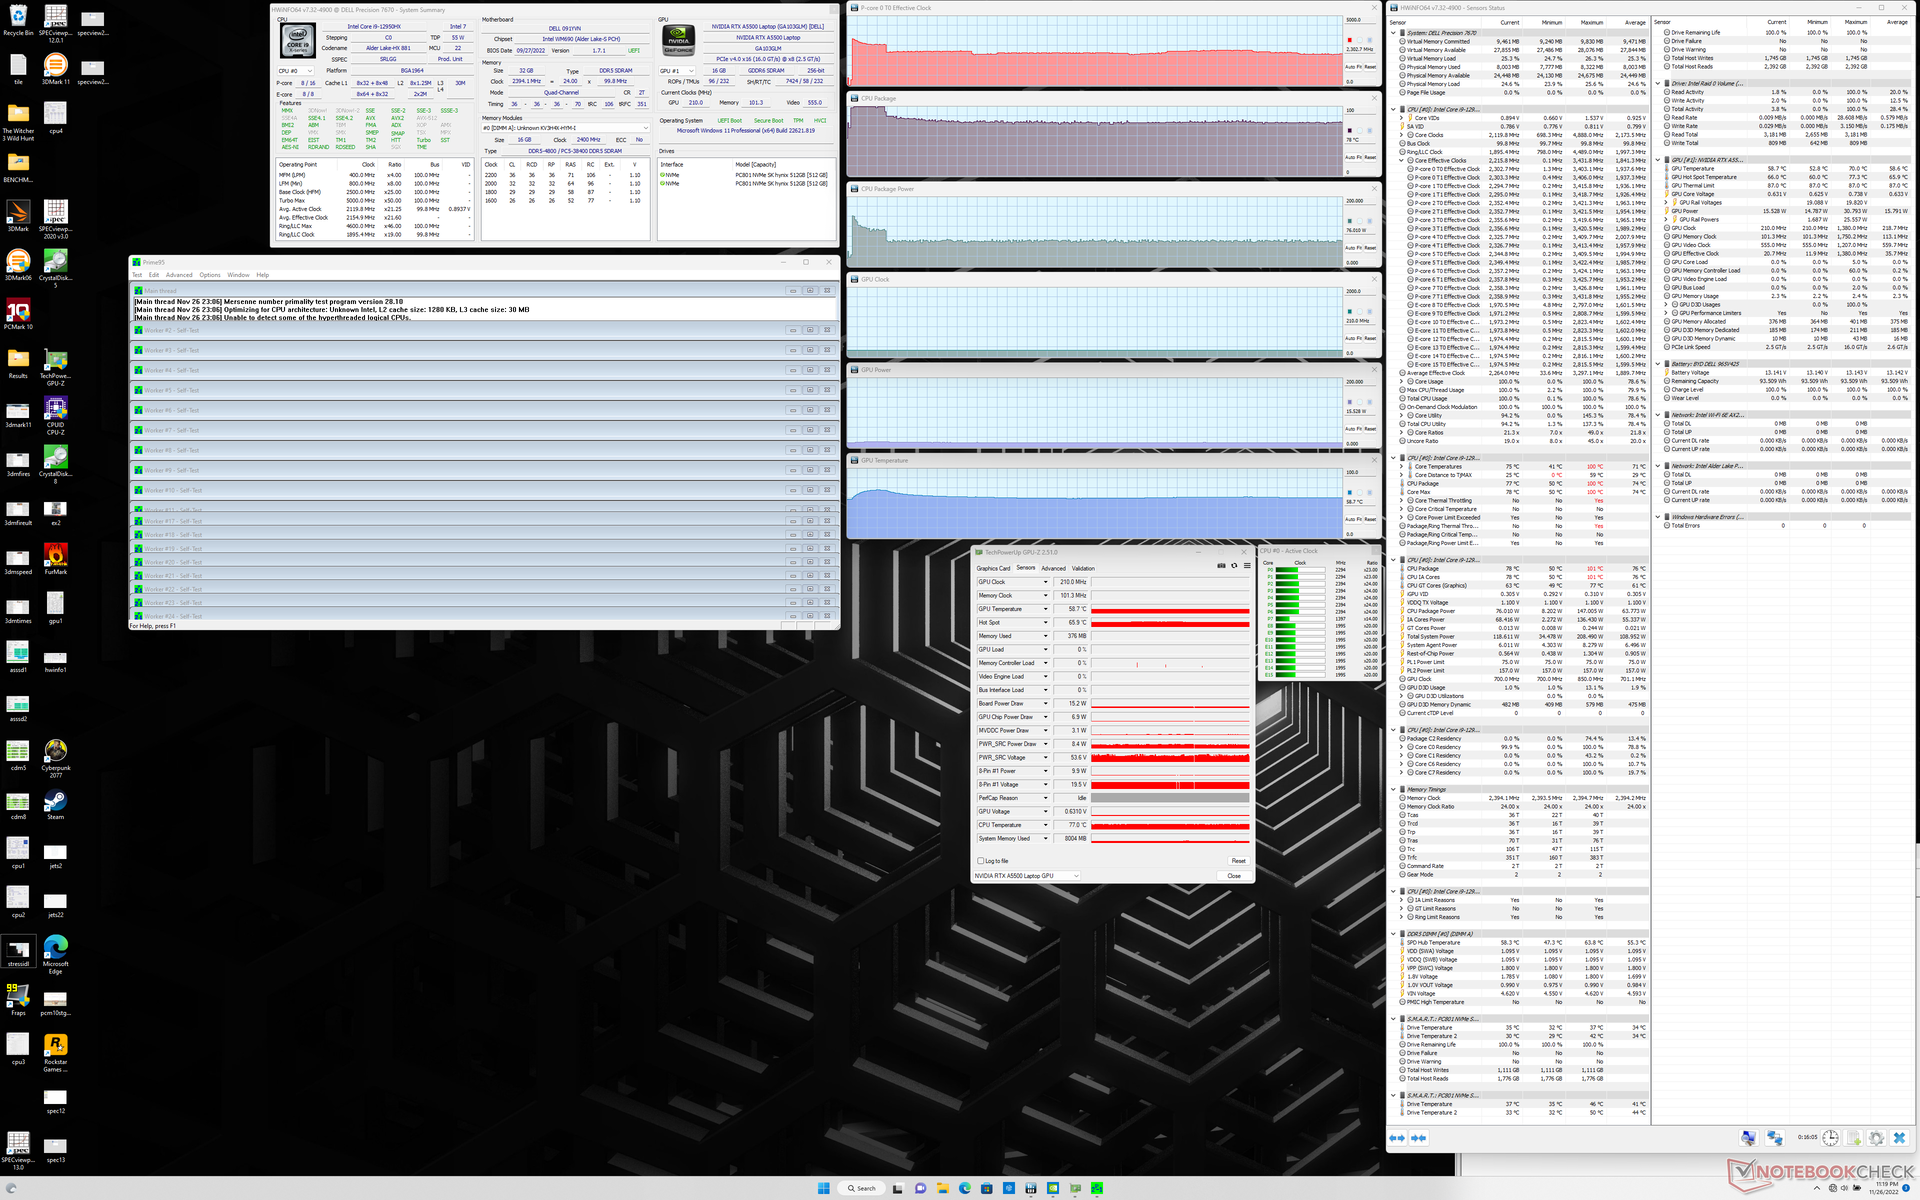Click the HWiNFO collapse columns arrows icon
This screenshot has height=1200, width=1920.
pyautogui.click(x=1418, y=1138)
